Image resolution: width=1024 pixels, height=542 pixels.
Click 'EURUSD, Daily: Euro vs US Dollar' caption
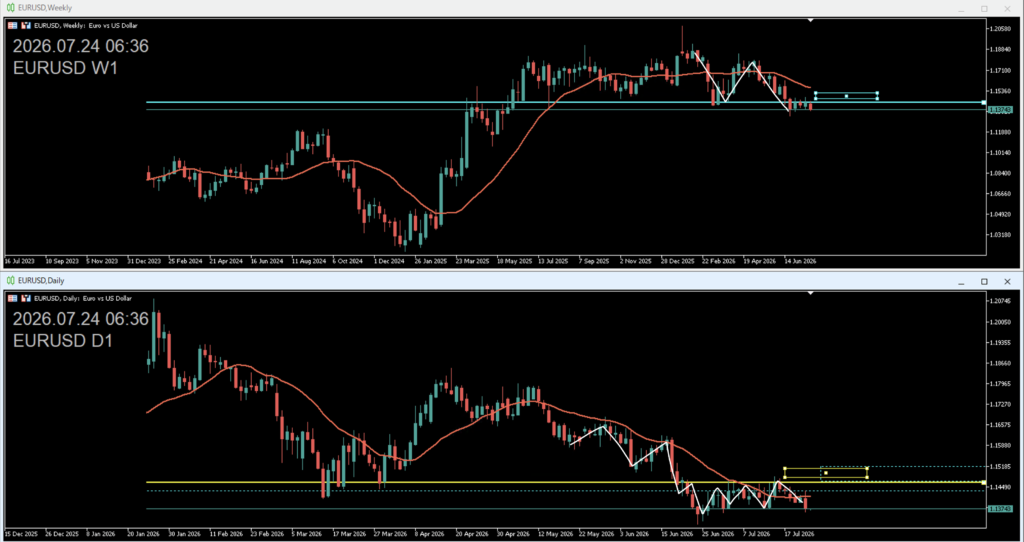coord(83,298)
